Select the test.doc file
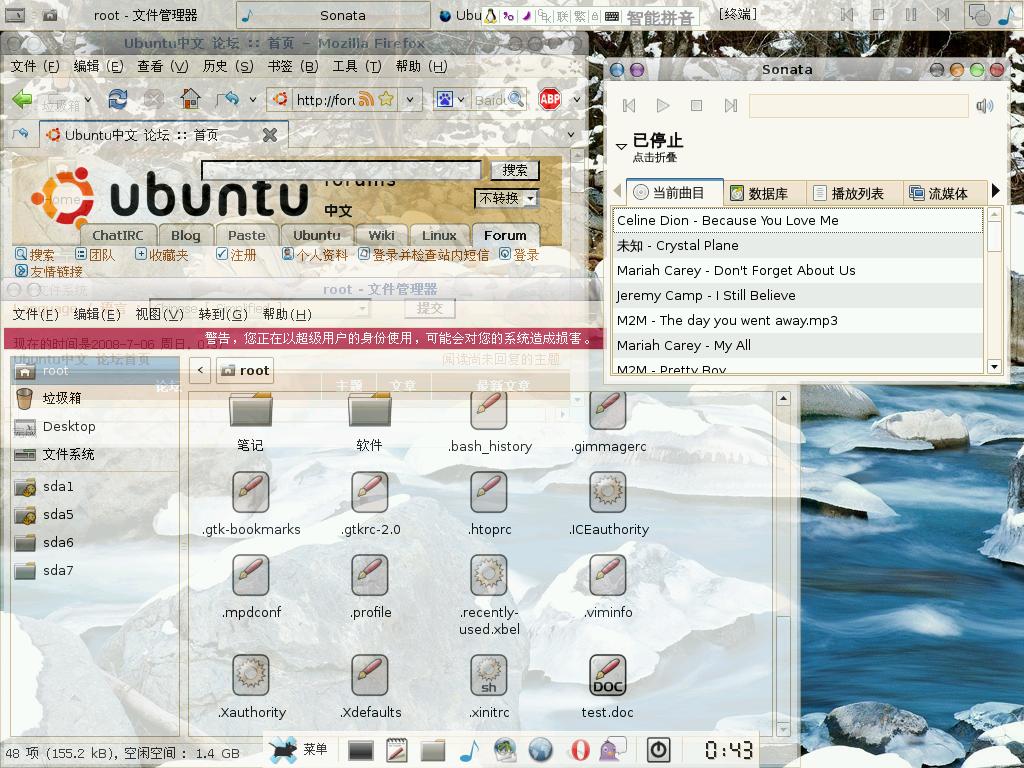This screenshot has height=768, width=1024. coord(607,687)
